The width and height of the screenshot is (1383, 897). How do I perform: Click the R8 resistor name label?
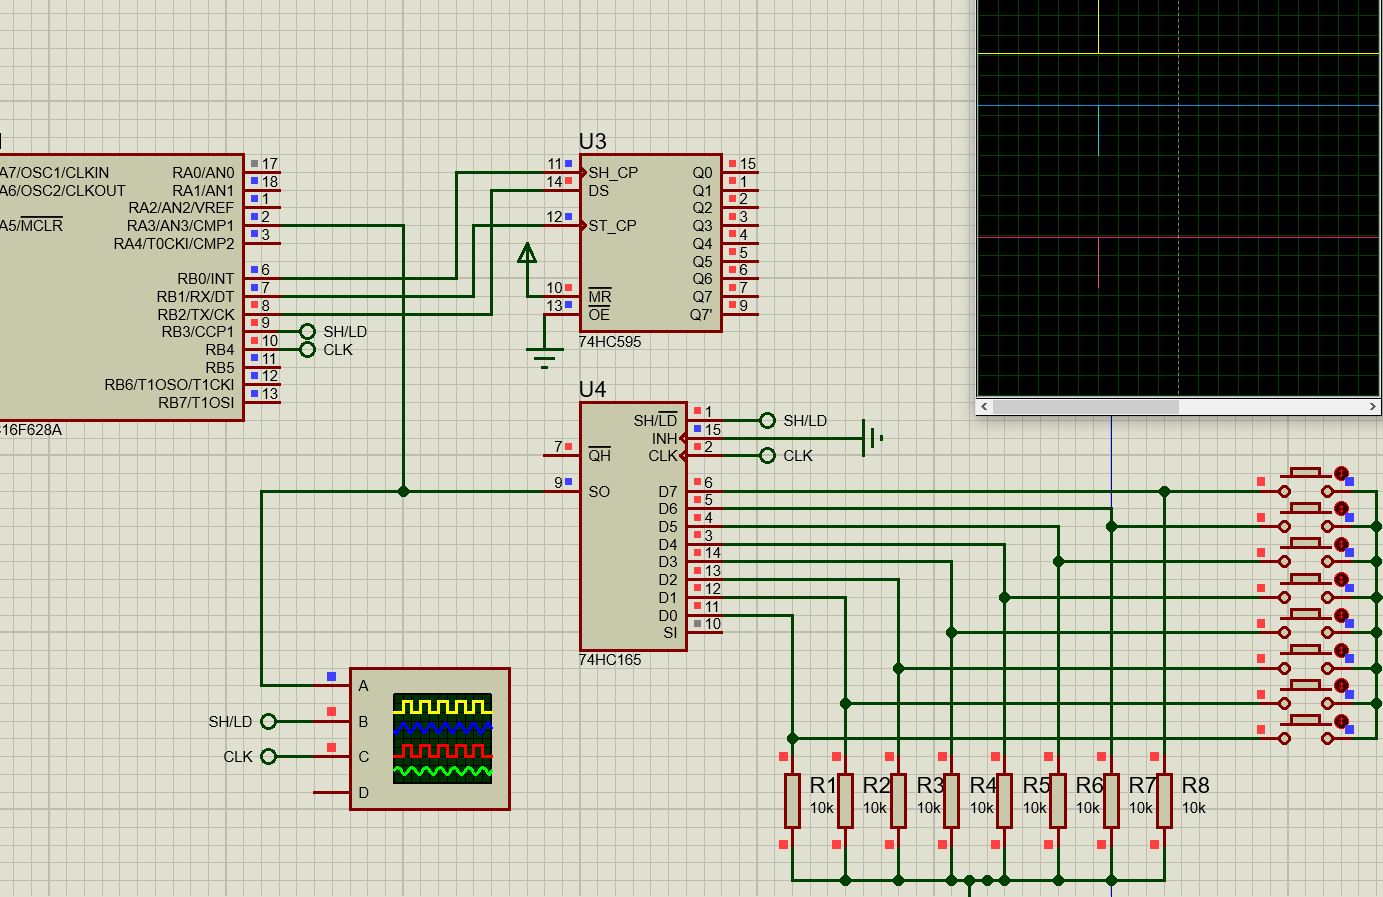point(1195,786)
